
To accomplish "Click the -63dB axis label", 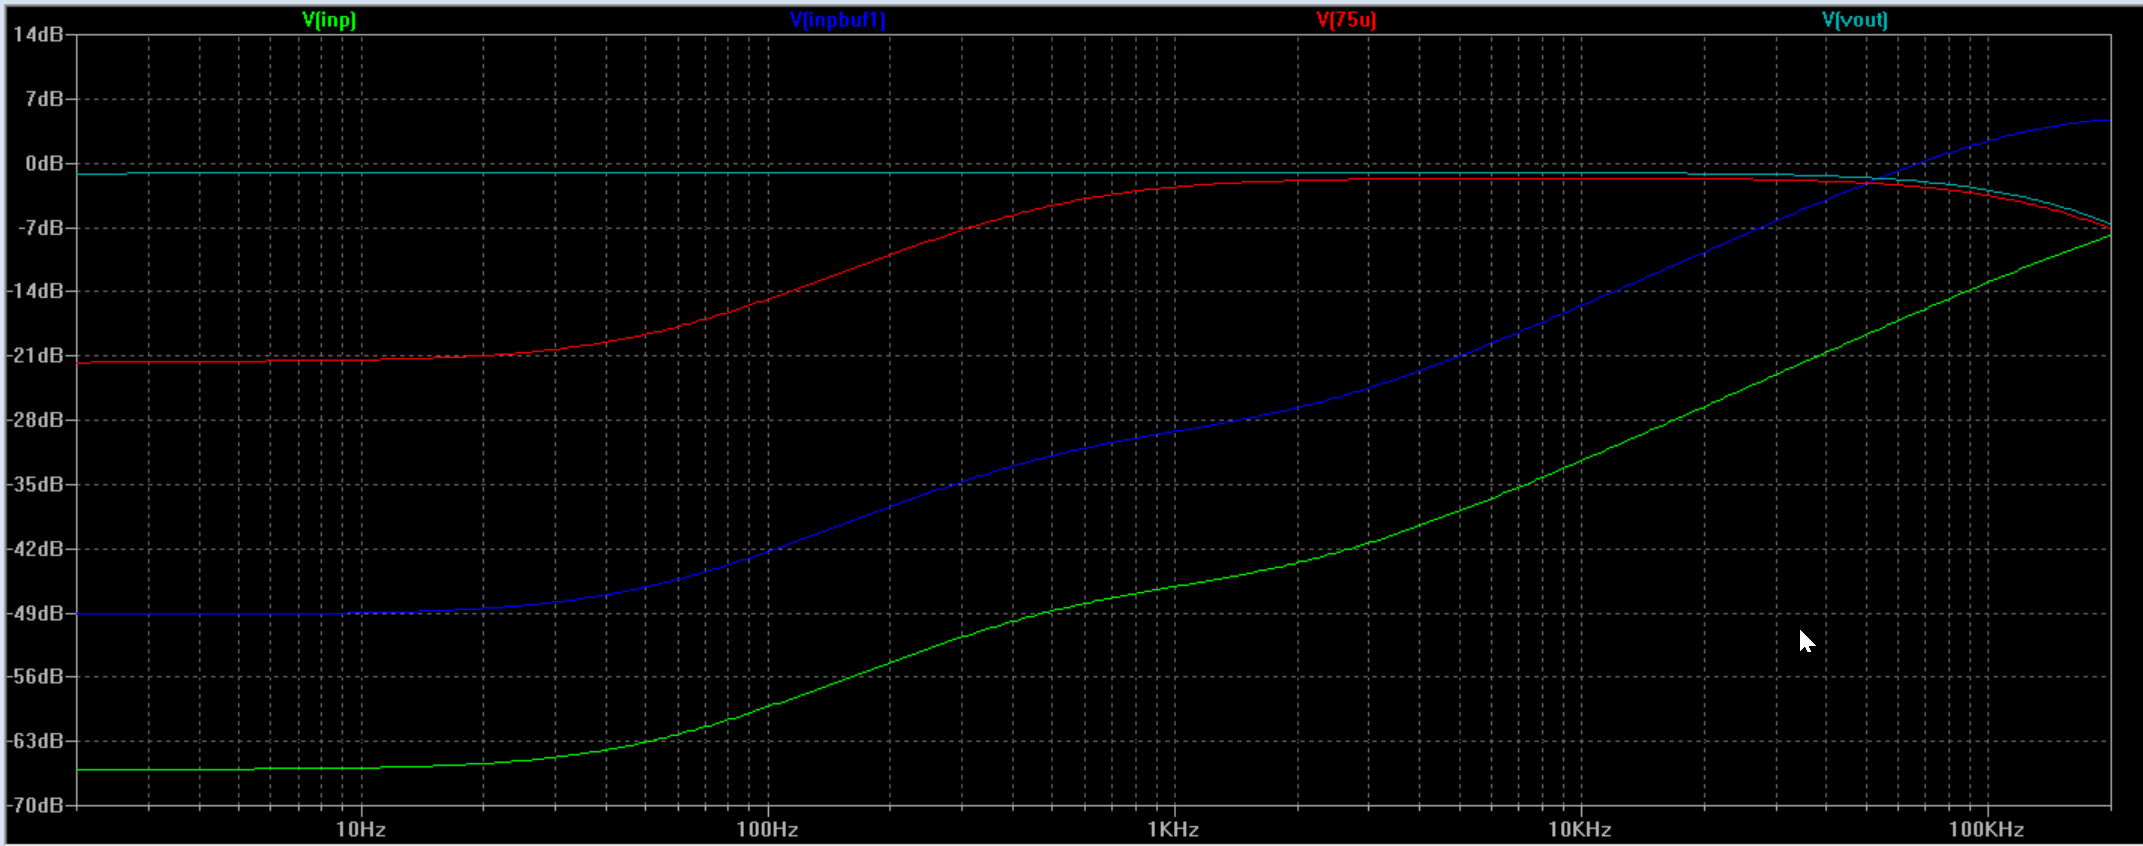I will point(36,741).
